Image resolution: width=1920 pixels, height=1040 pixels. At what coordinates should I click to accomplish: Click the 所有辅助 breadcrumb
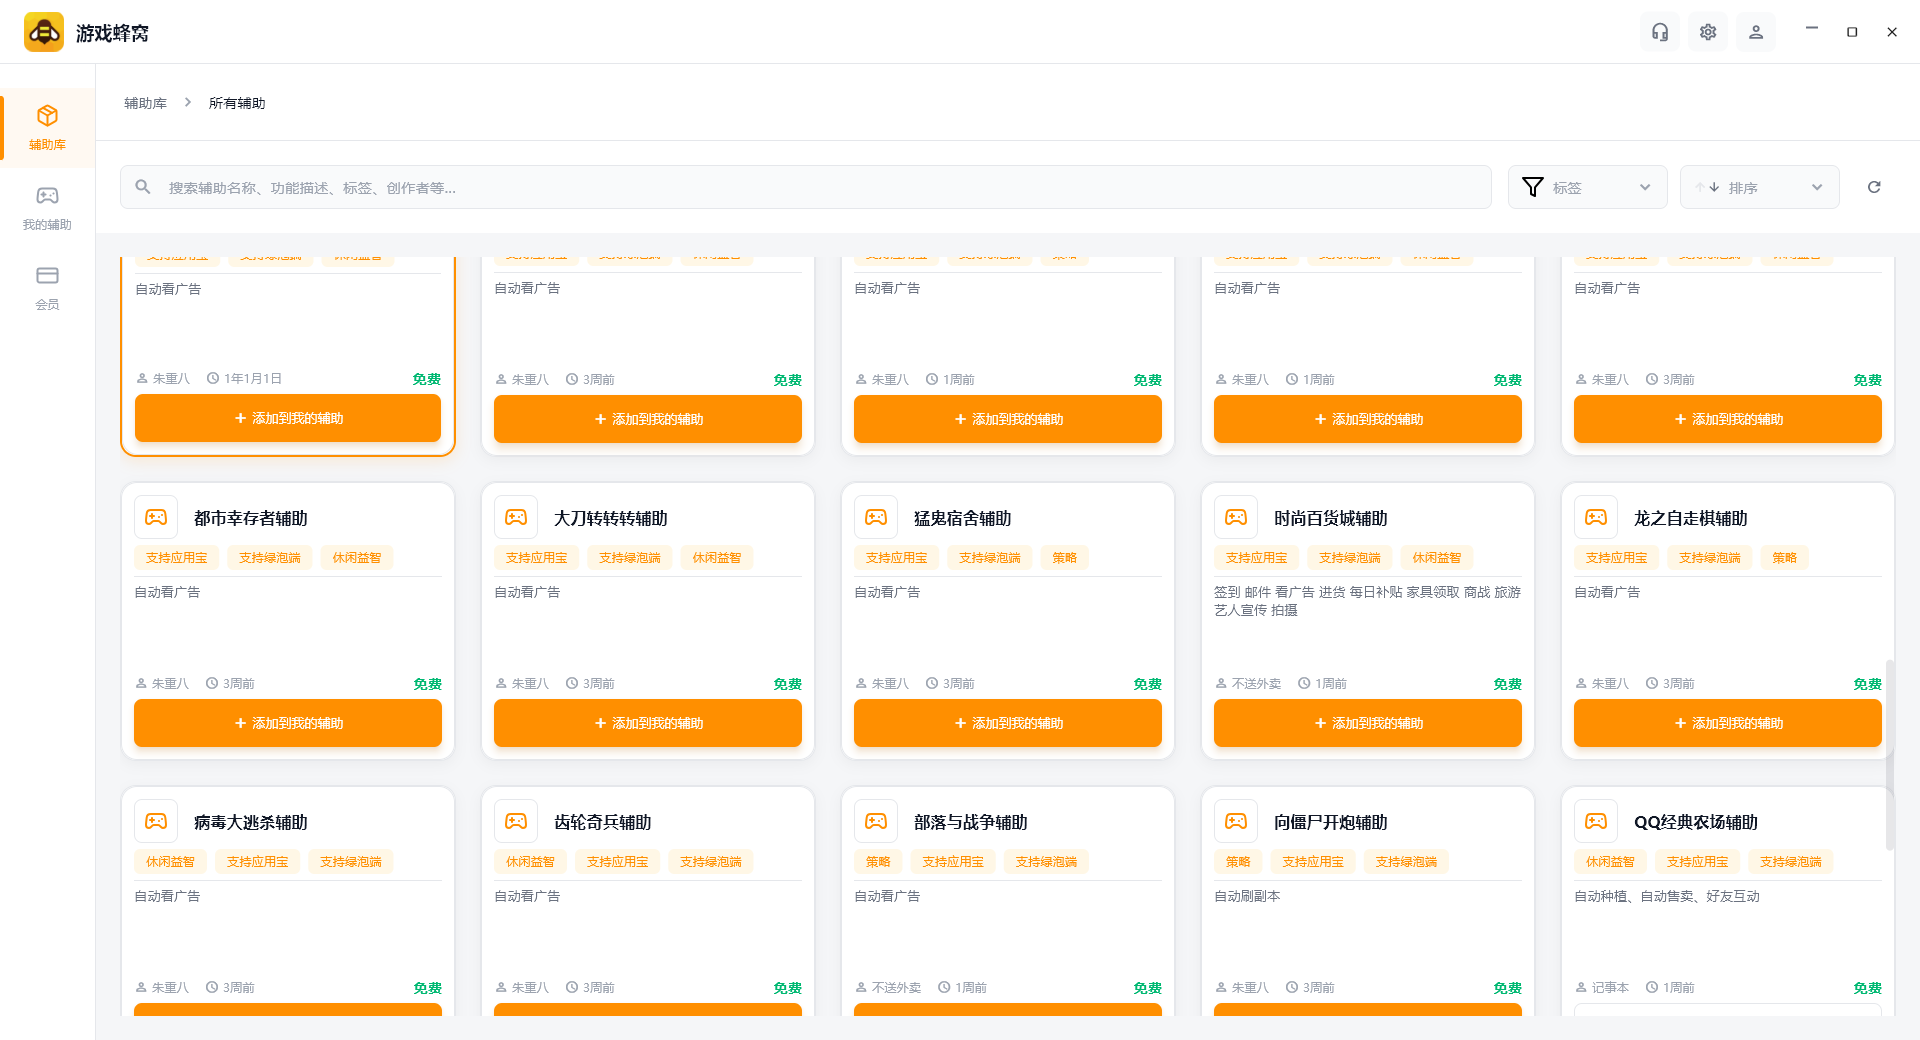pyautogui.click(x=237, y=103)
